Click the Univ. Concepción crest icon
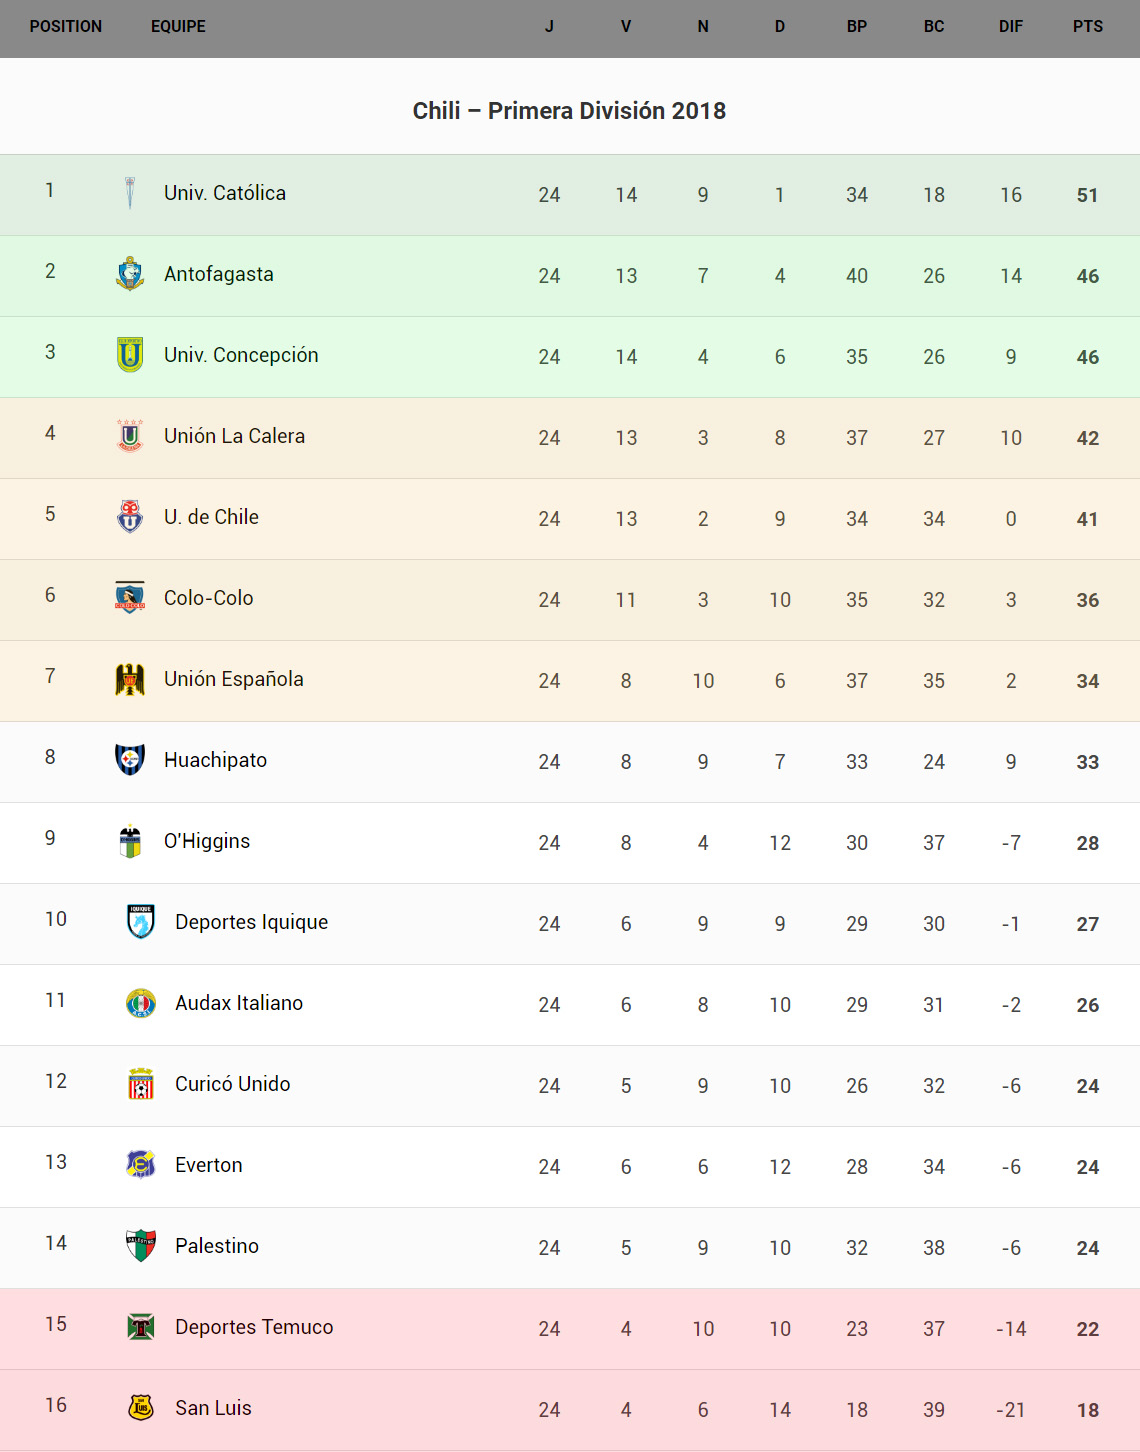 (x=130, y=355)
